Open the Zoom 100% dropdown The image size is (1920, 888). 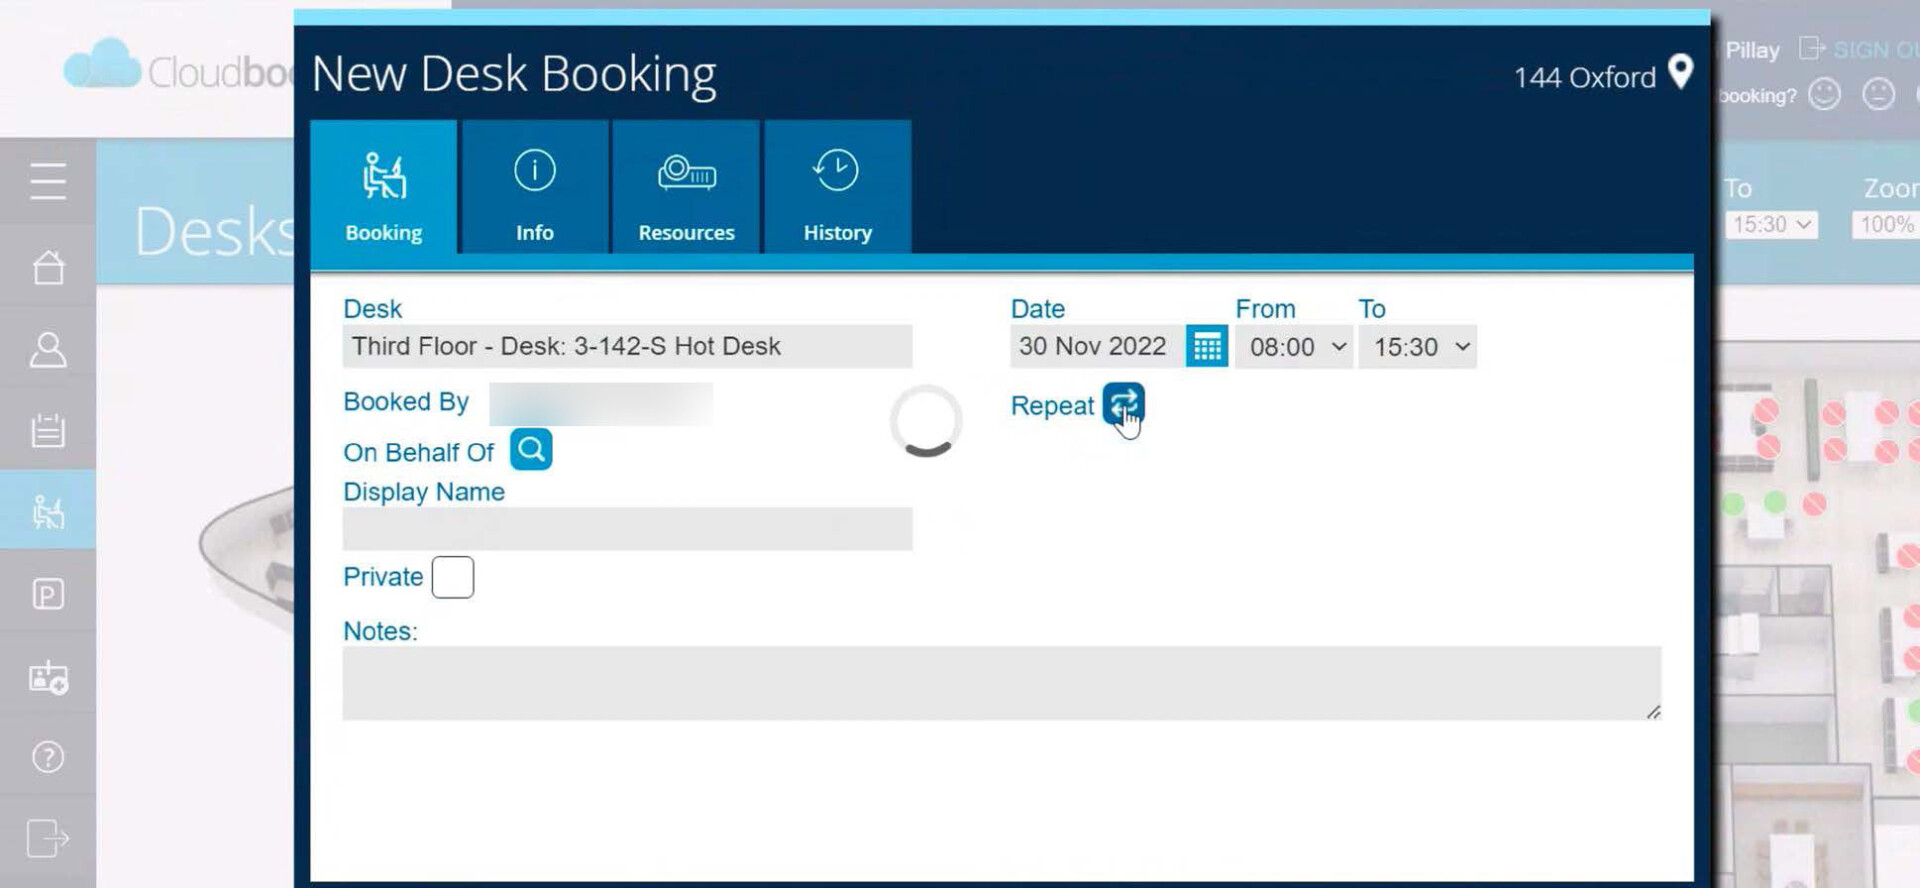tap(1885, 225)
